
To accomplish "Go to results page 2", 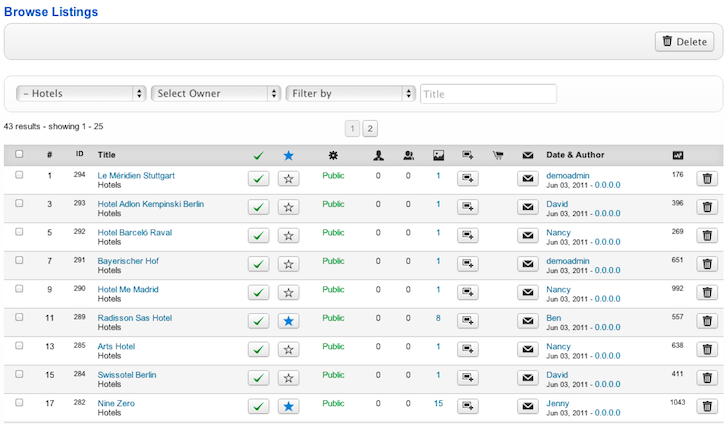I will pos(370,128).
